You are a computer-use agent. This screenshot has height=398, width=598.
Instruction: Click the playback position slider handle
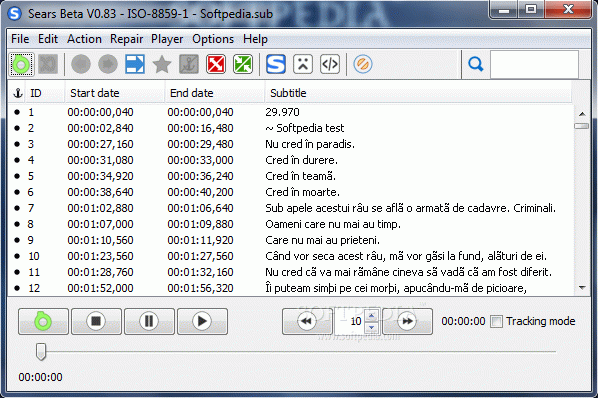click(x=41, y=351)
